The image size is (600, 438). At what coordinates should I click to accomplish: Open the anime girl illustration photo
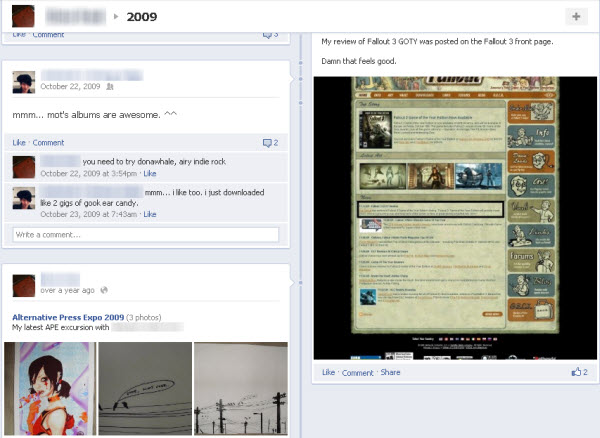pyautogui.click(x=47, y=389)
